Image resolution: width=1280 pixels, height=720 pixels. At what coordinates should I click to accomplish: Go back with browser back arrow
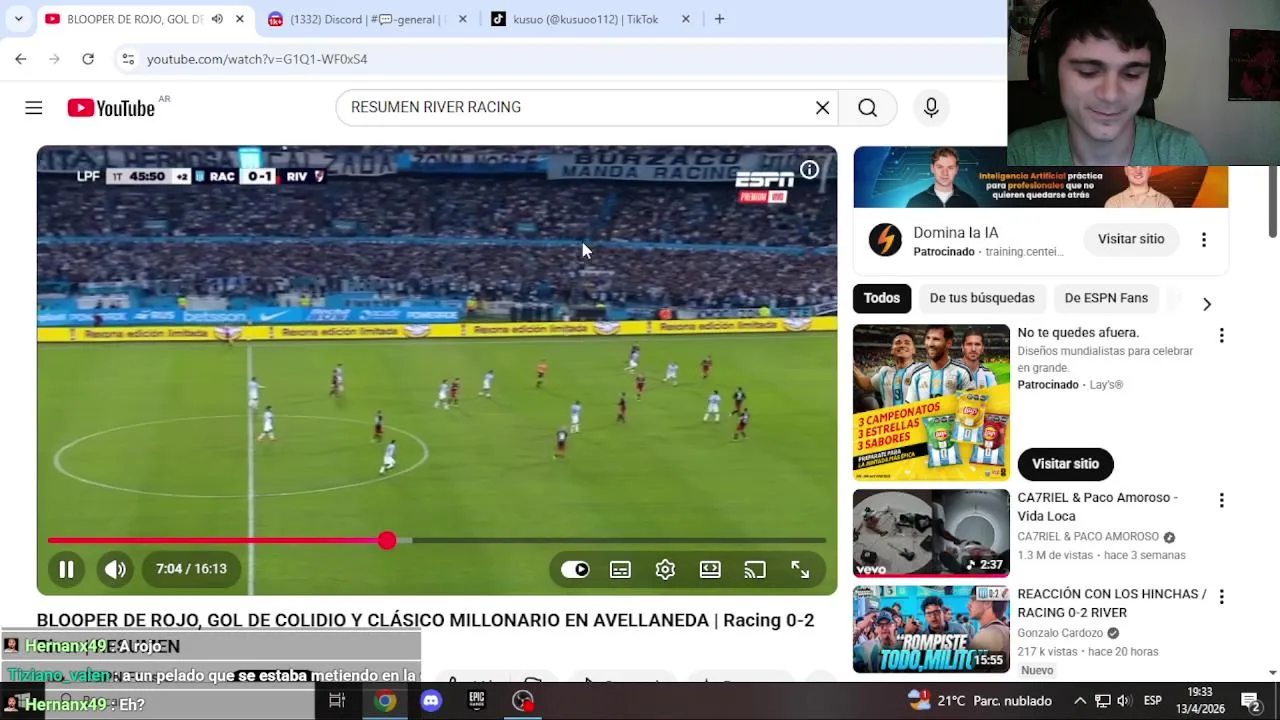pos(21,59)
